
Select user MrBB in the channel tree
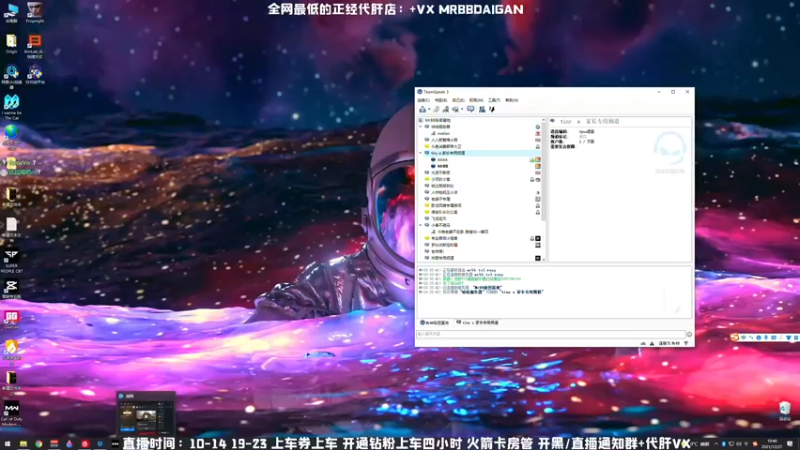(x=443, y=166)
